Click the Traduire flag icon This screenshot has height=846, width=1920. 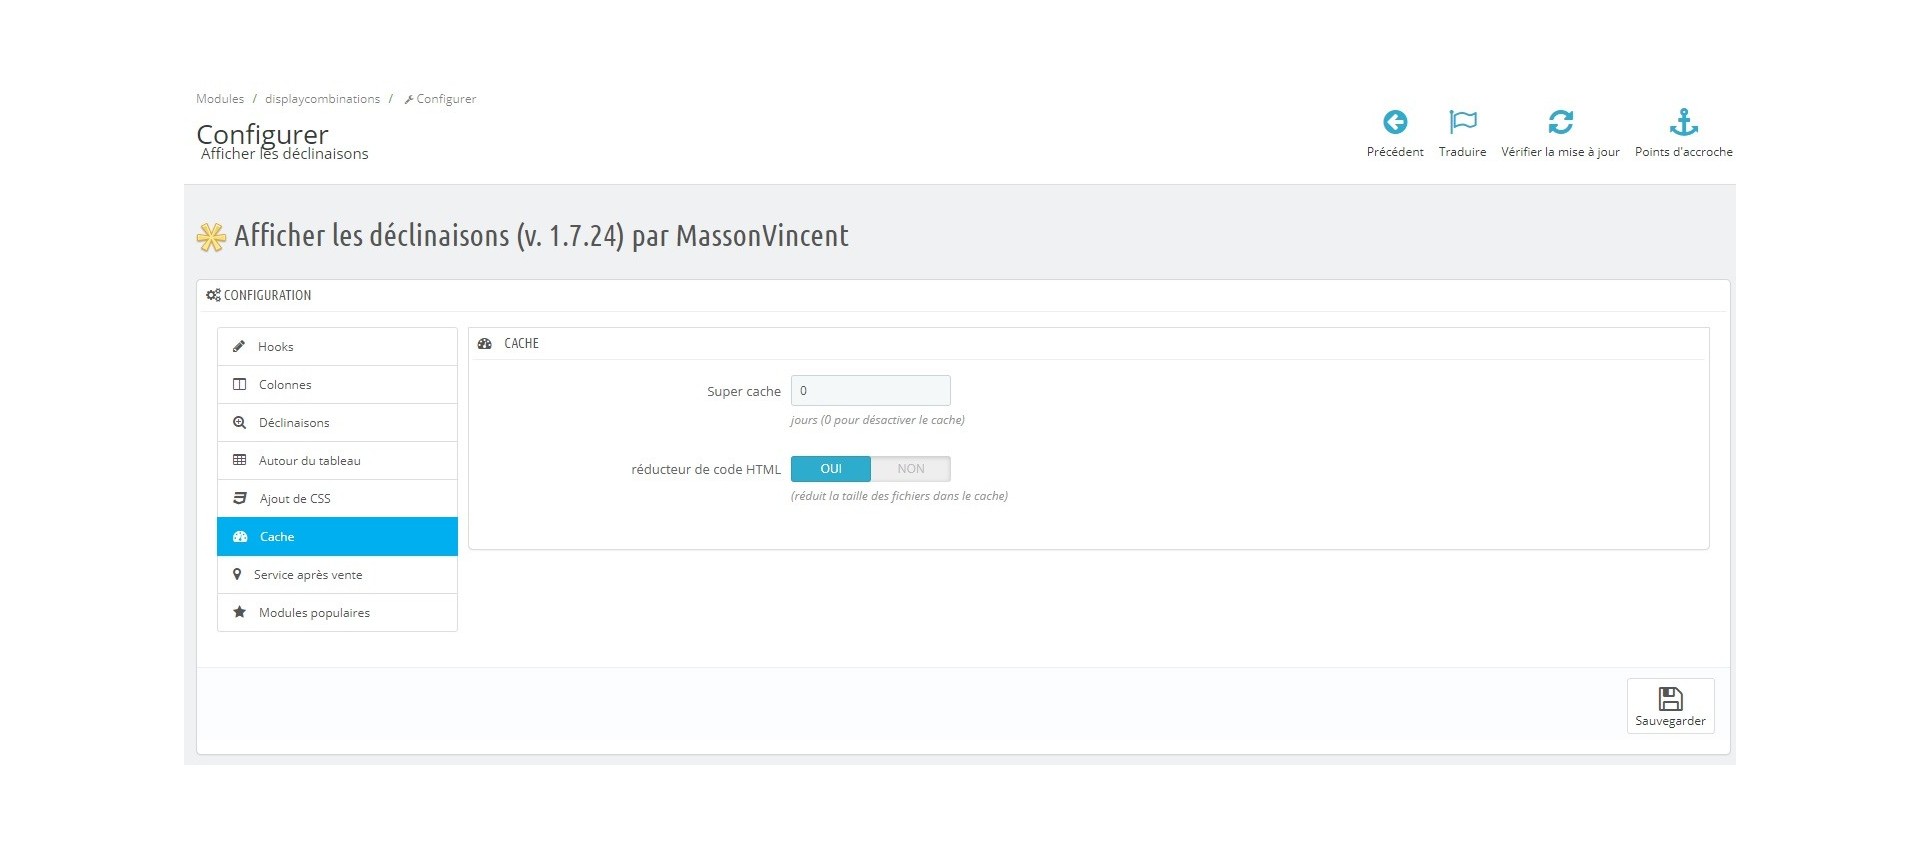tap(1462, 122)
